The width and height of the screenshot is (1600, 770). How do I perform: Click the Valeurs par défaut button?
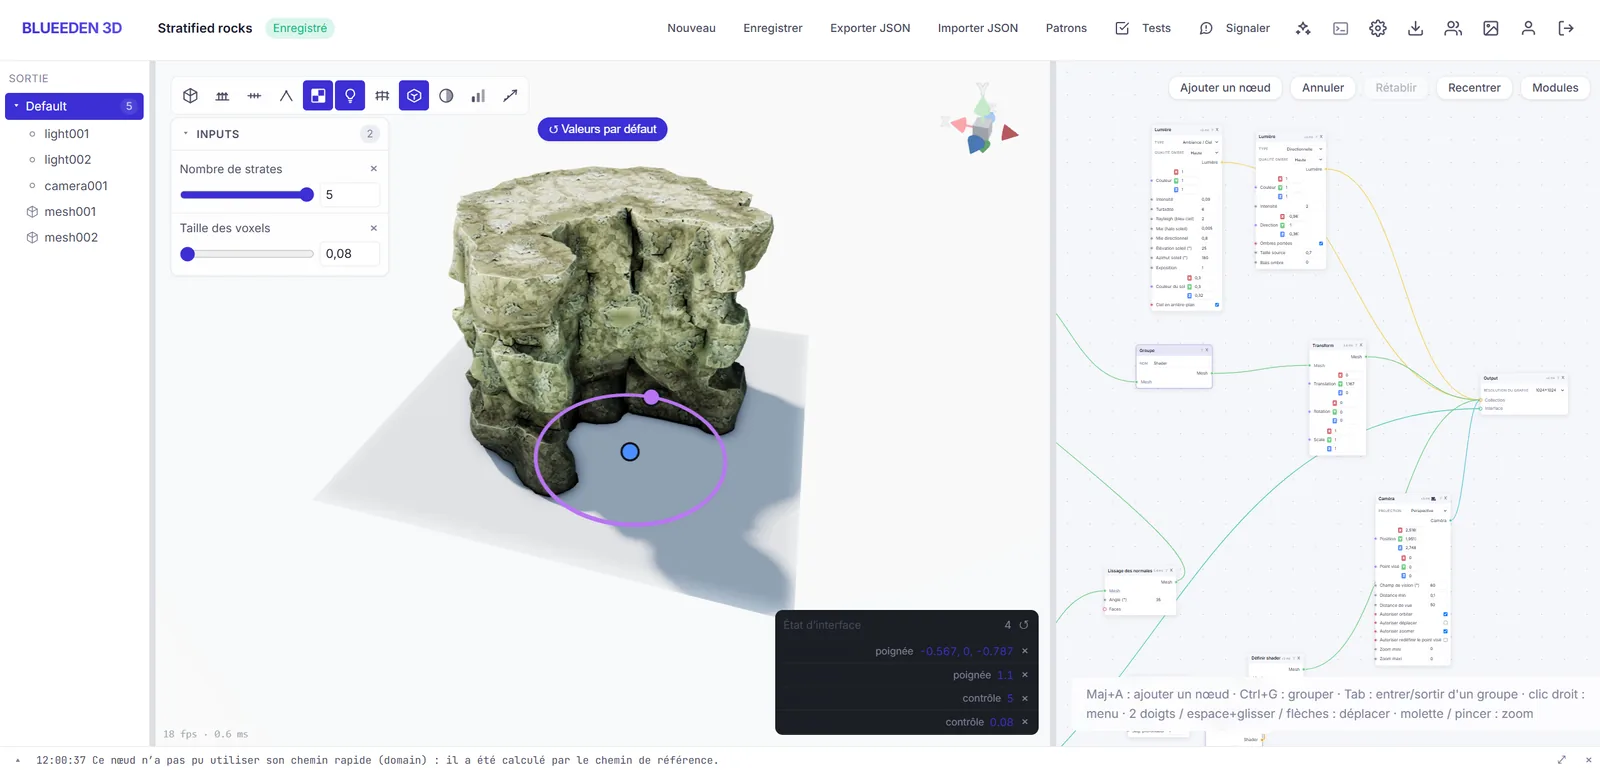(602, 129)
